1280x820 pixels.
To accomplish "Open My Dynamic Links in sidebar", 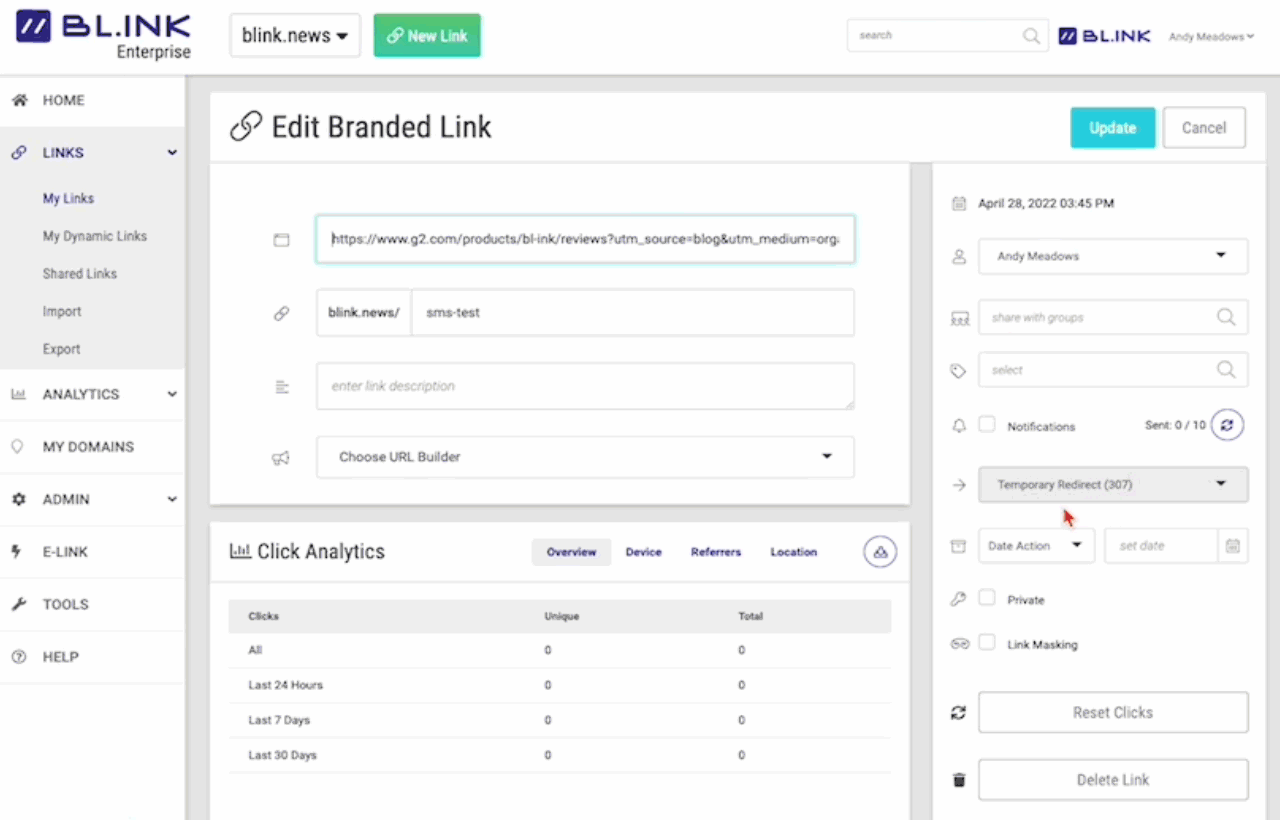I will (95, 236).
